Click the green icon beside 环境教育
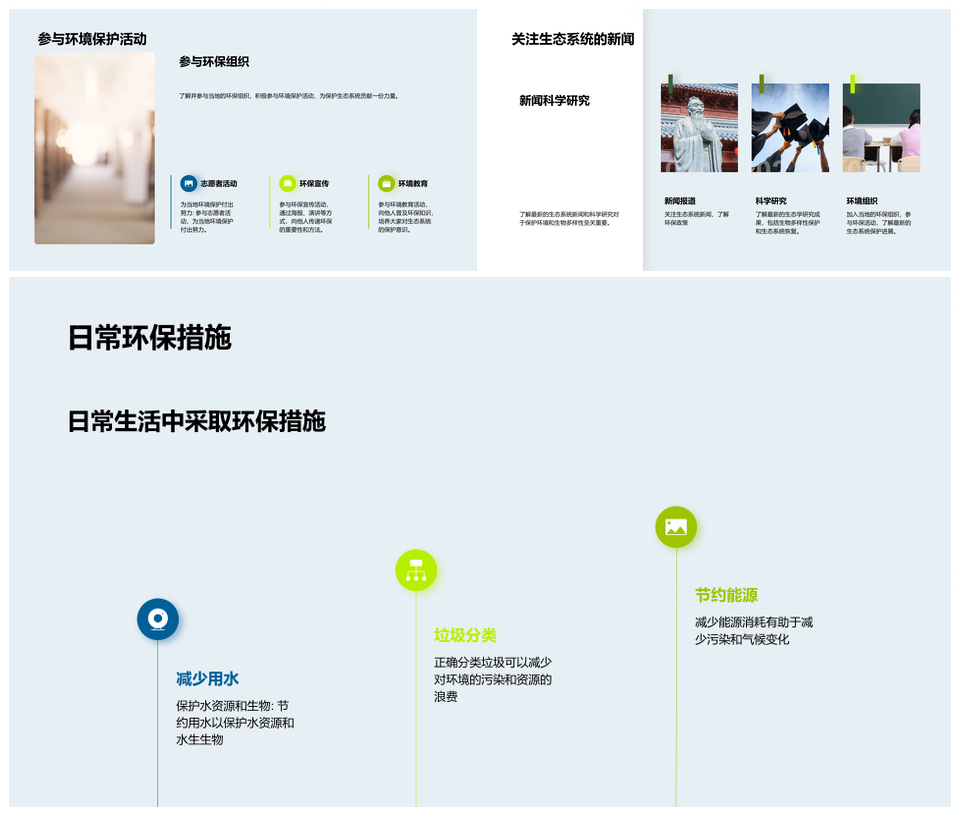The image size is (960, 816). tap(386, 183)
